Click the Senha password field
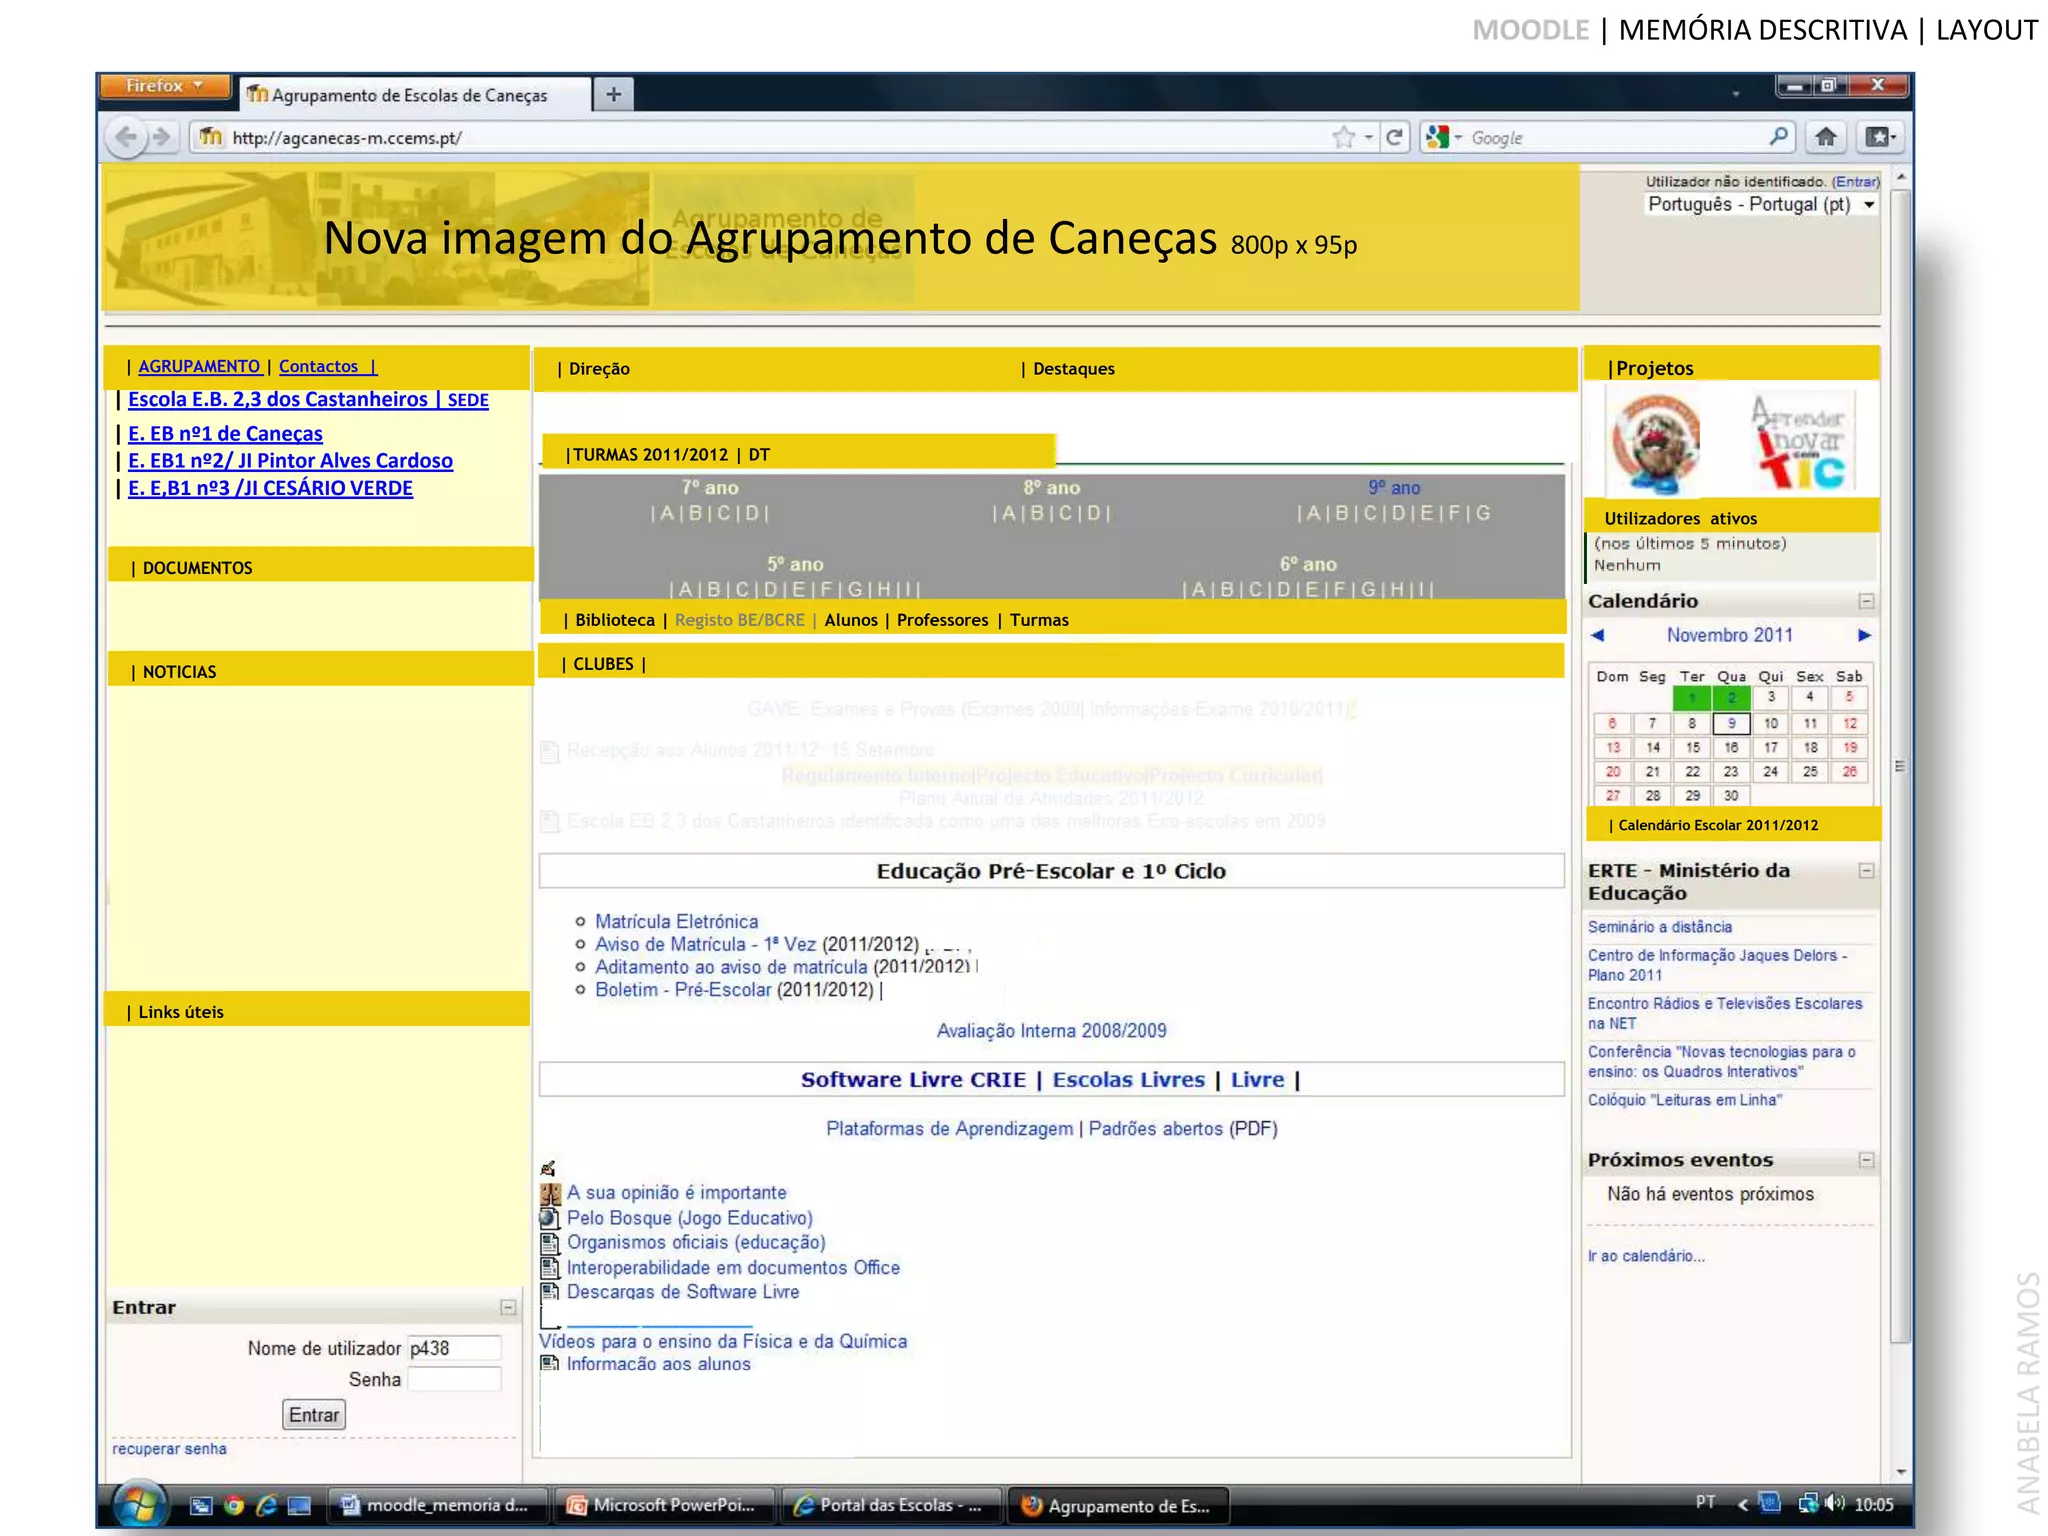2048x1536 pixels. click(x=454, y=1380)
